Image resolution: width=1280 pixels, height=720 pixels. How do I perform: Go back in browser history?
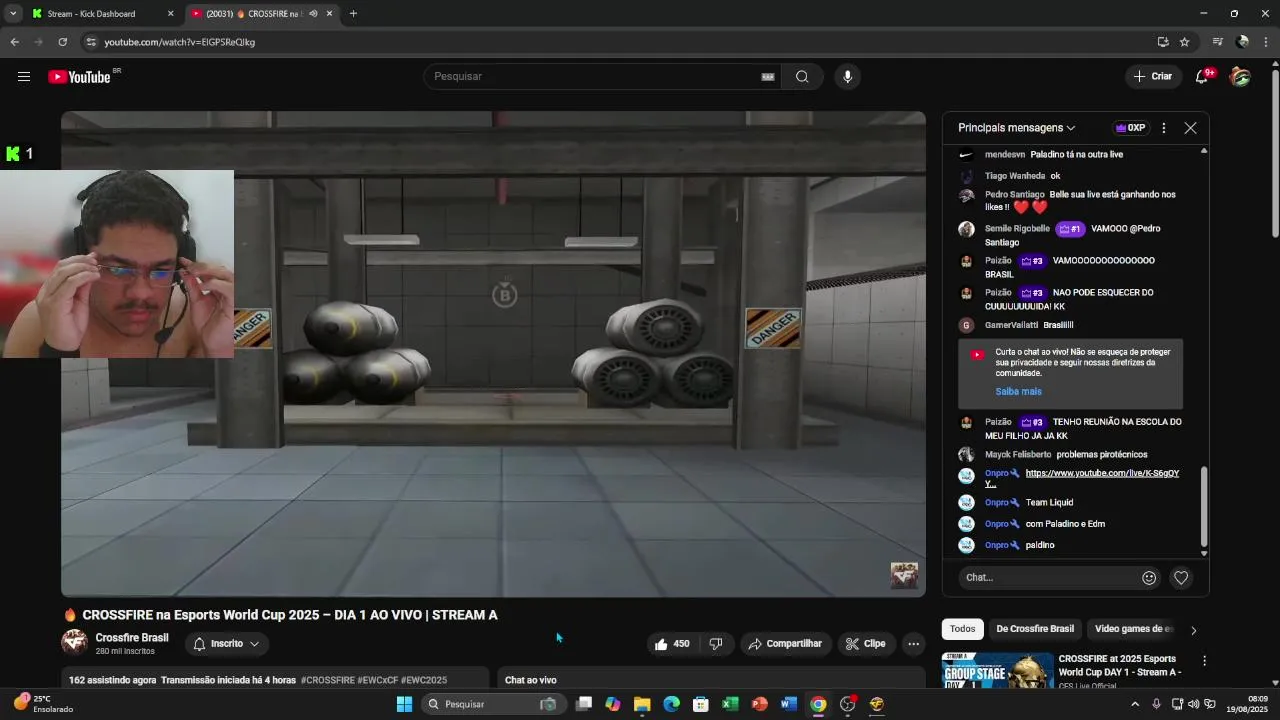tap(14, 42)
